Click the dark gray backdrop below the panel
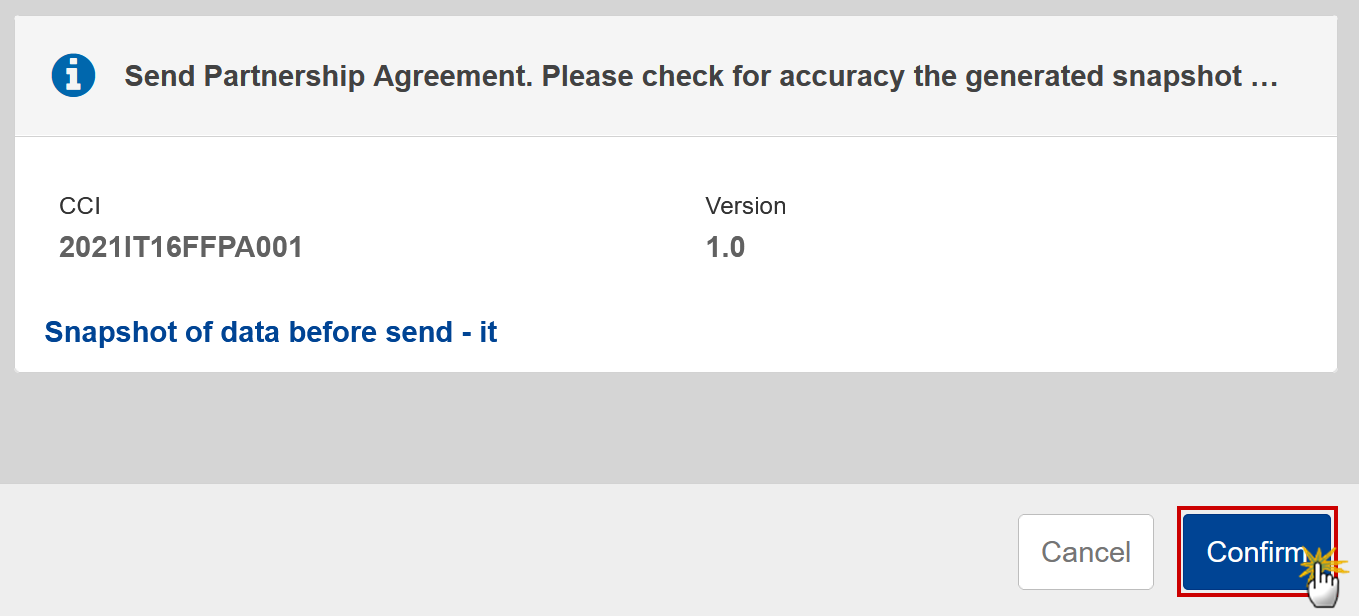Viewport: 1359px width, 616px height. point(679,428)
